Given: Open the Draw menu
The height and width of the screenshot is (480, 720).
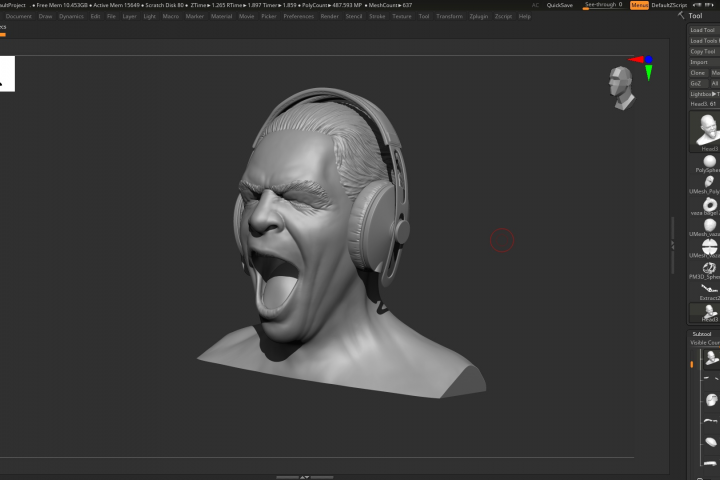Looking at the screenshot, I should 45,16.
